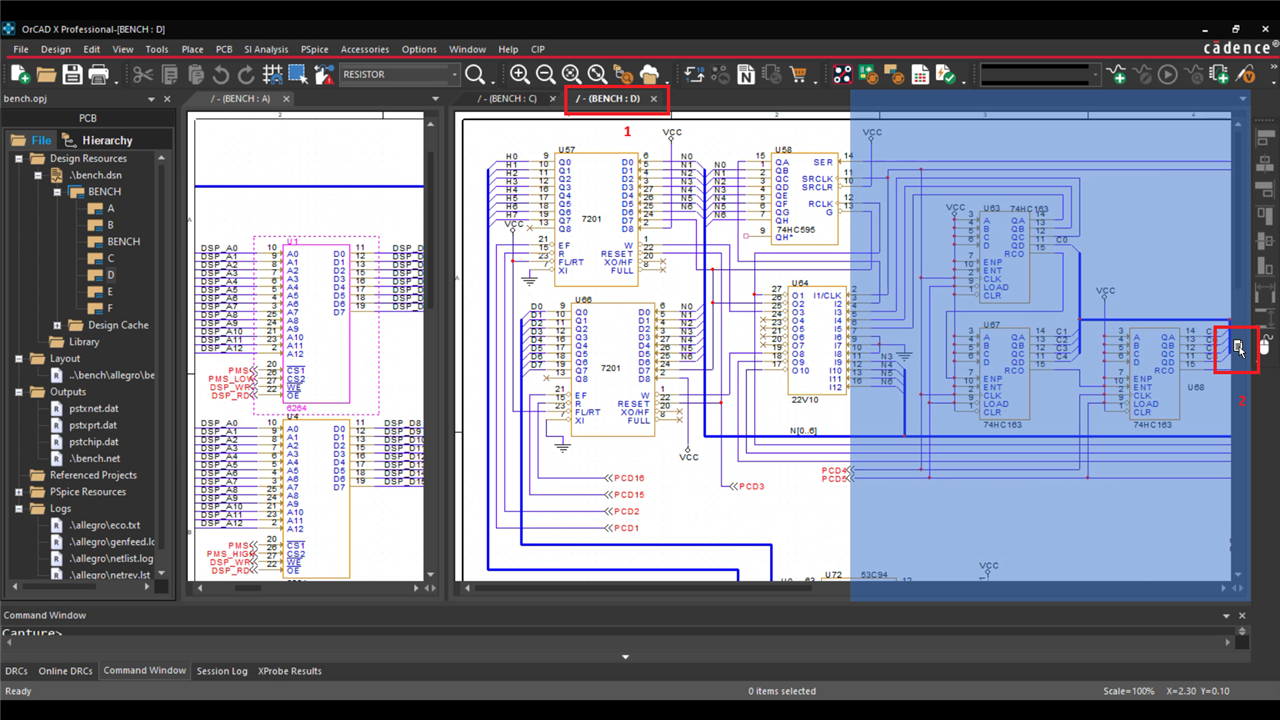Select pstxnet.dat in Outputs
Screen dimensions: 1280x720
click(x=94, y=408)
